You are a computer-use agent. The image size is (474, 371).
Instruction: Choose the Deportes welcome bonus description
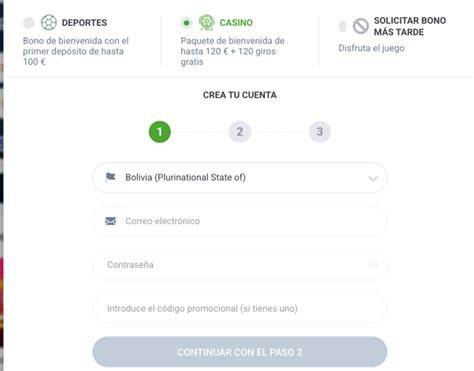[76, 51]
